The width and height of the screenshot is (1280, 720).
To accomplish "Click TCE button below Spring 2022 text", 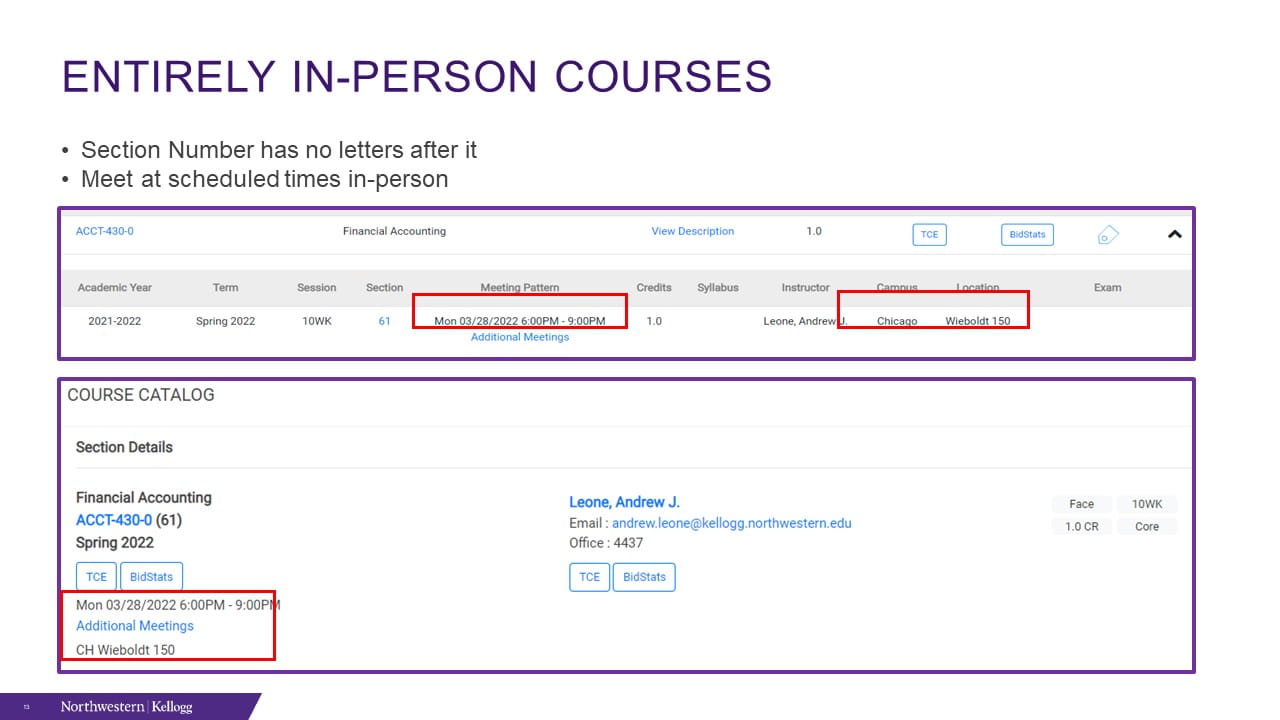I will click(x=96, y=577).
